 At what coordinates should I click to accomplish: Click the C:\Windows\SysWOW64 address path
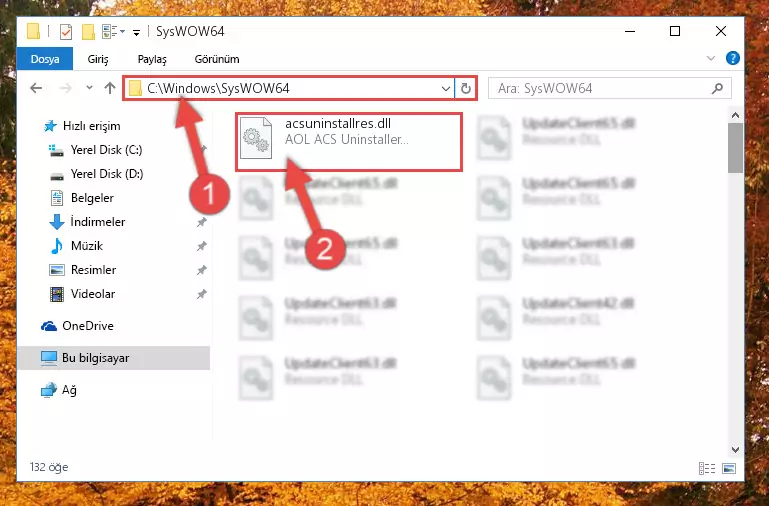(x=218, y=89)
